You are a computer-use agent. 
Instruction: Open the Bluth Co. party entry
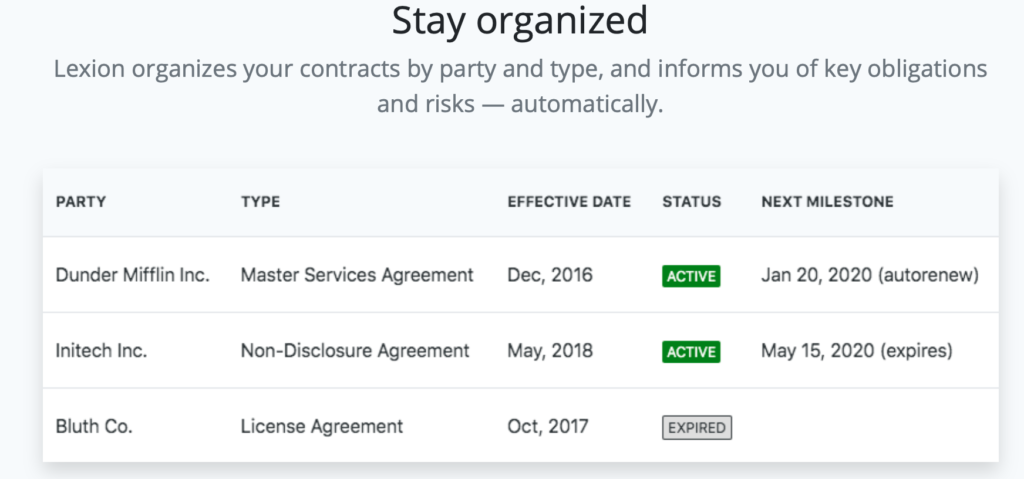click(x=94, y=427)
